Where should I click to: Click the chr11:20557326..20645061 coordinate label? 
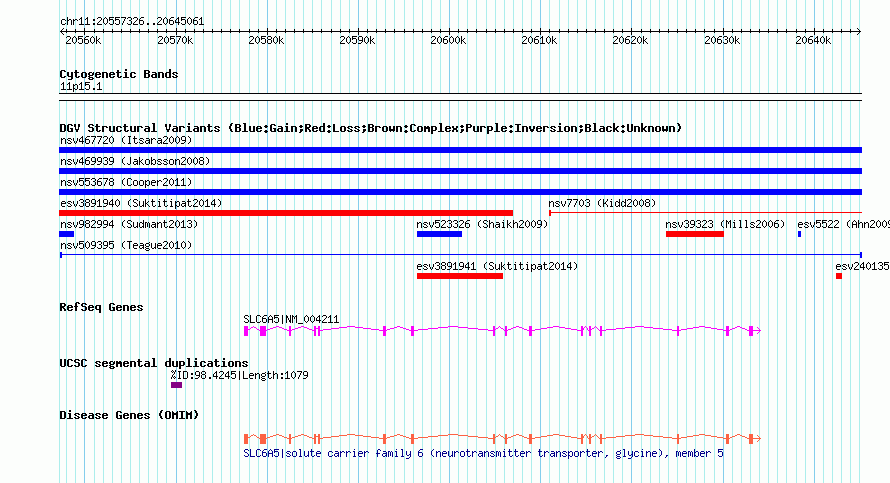pos(132,22)
